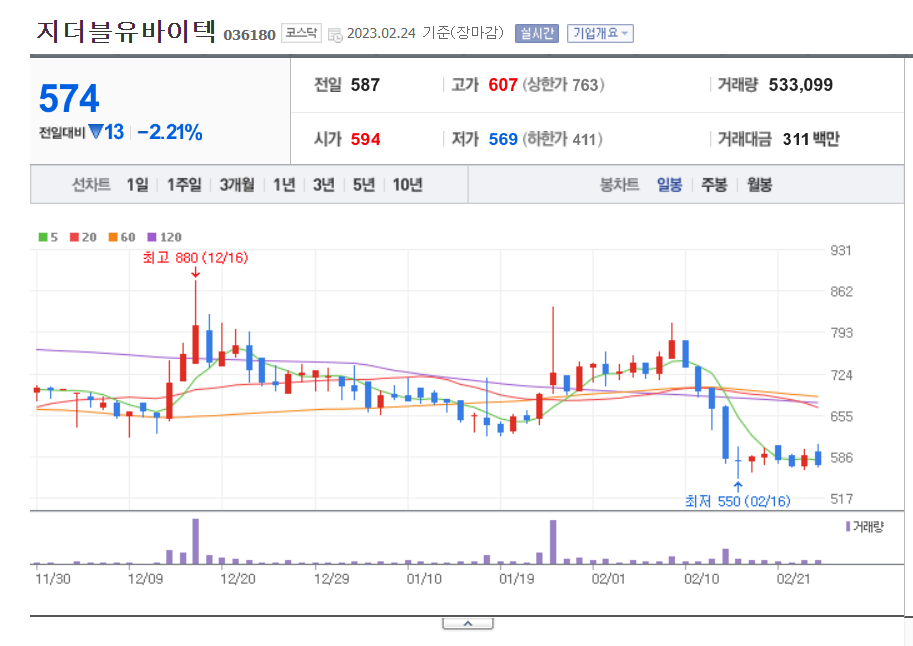The image size is (913, 646).
Task: Click the 하한가 411 text
Action: pos(562,139)
